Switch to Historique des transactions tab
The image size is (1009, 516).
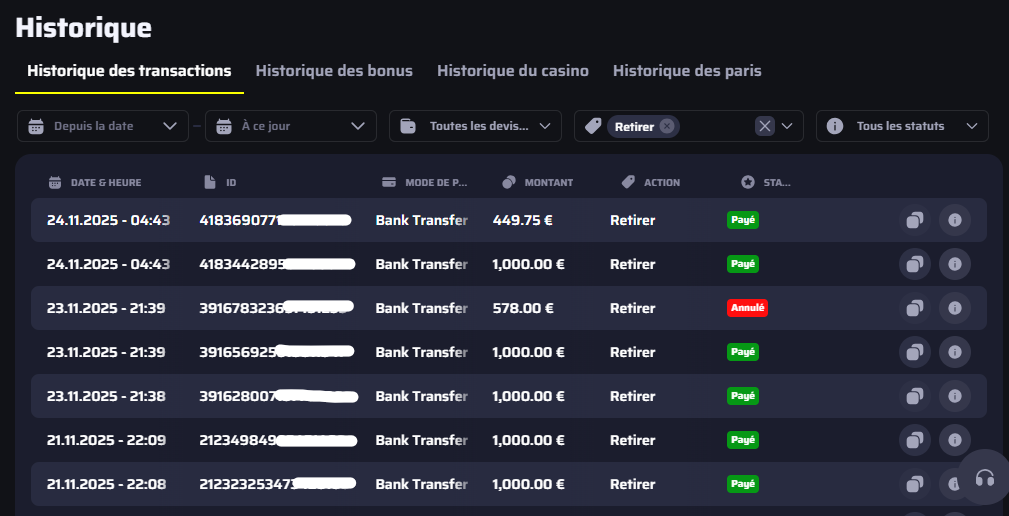129,71
